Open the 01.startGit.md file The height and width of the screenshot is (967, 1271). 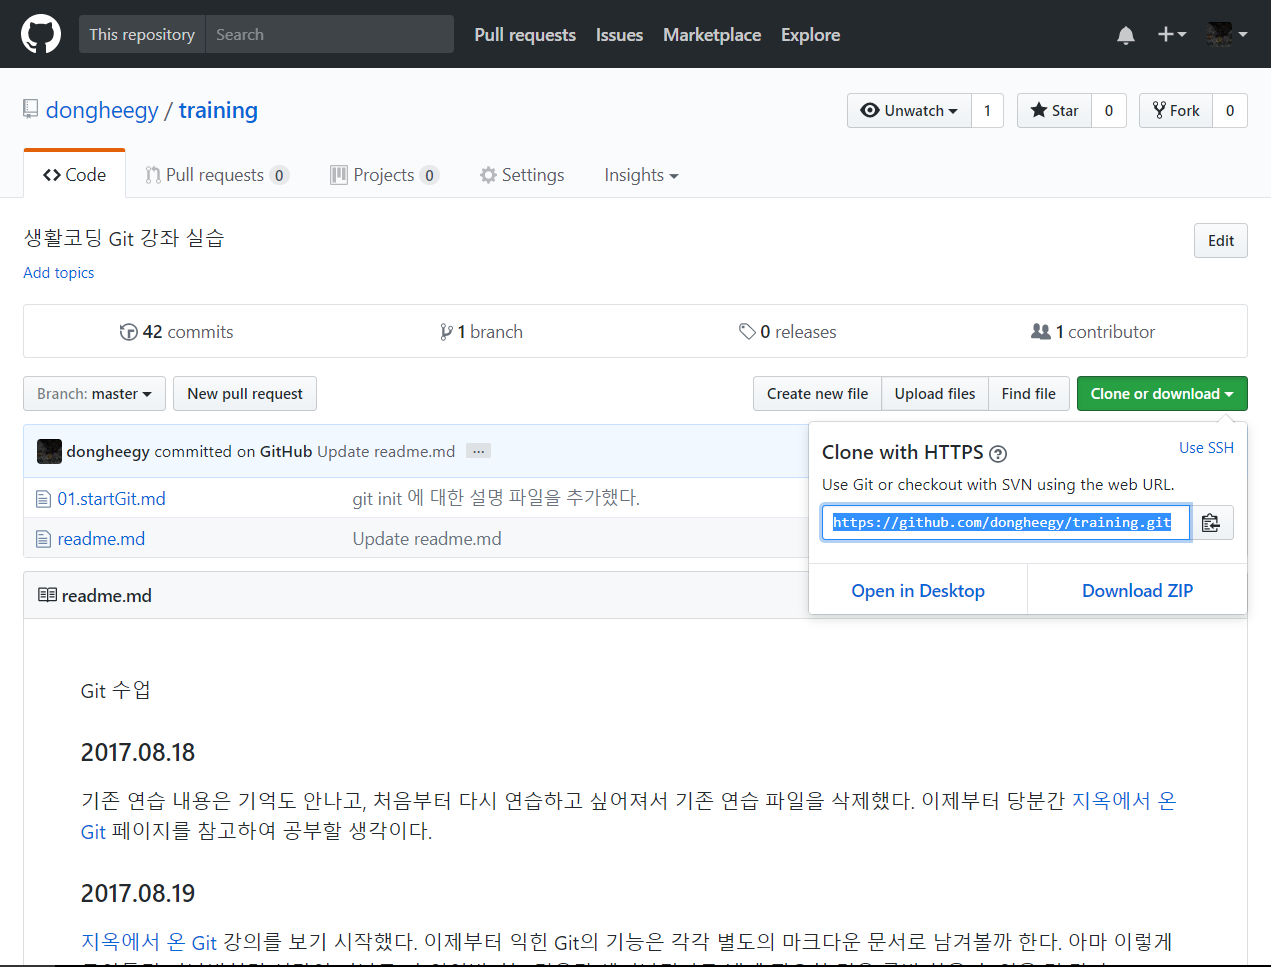[x=111, y=499]
